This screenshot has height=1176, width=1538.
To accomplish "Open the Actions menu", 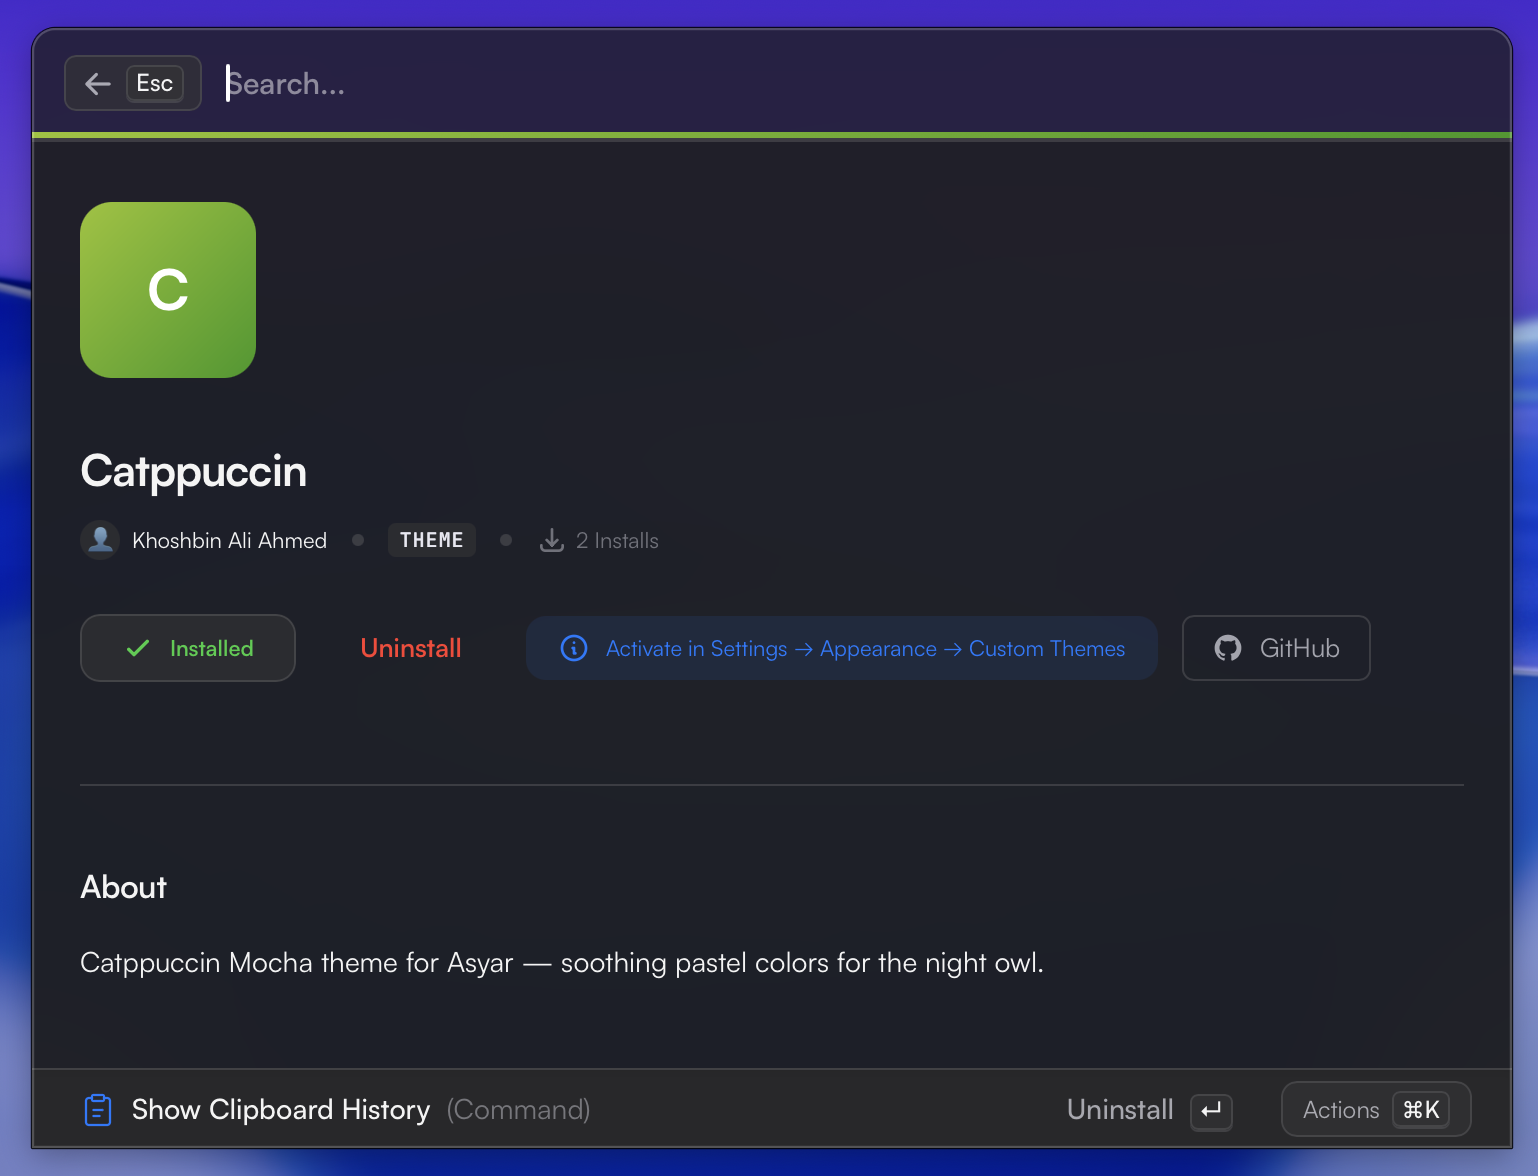I will 1340,1110.
